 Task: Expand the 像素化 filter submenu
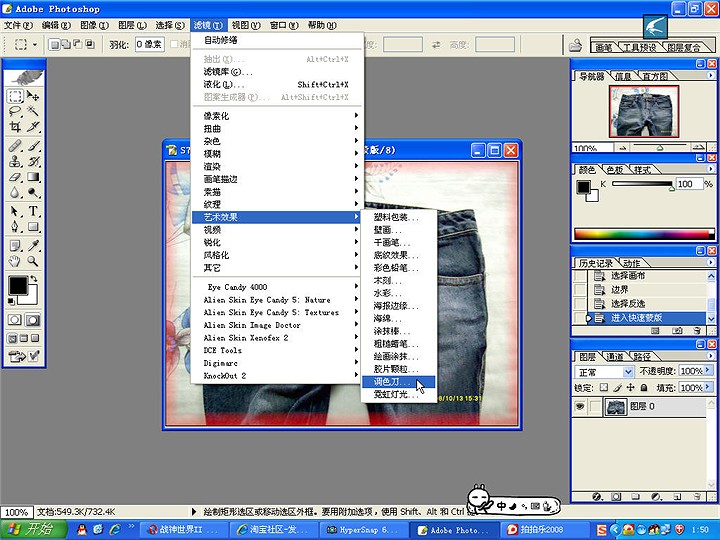coord(277,116)
